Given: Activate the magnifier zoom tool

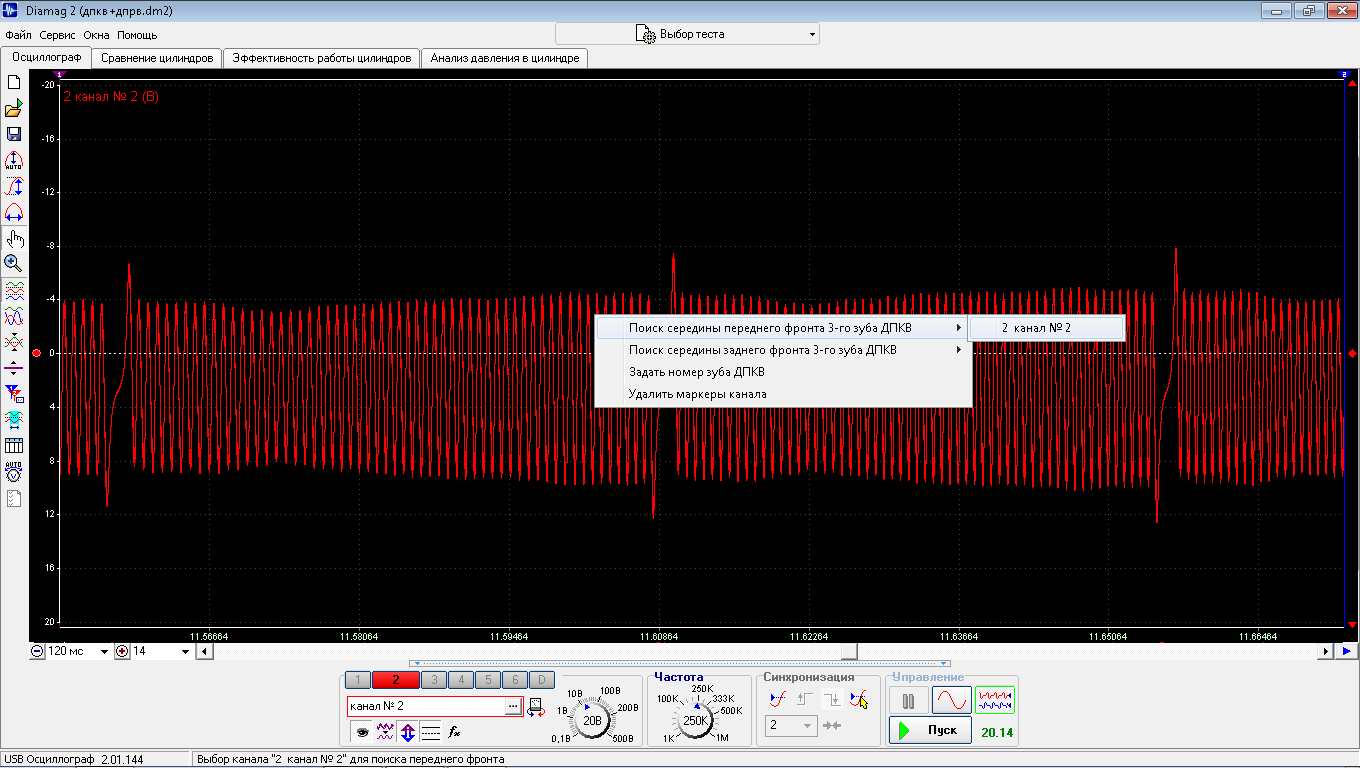Looking at the screenshot, I should (14, 263).
